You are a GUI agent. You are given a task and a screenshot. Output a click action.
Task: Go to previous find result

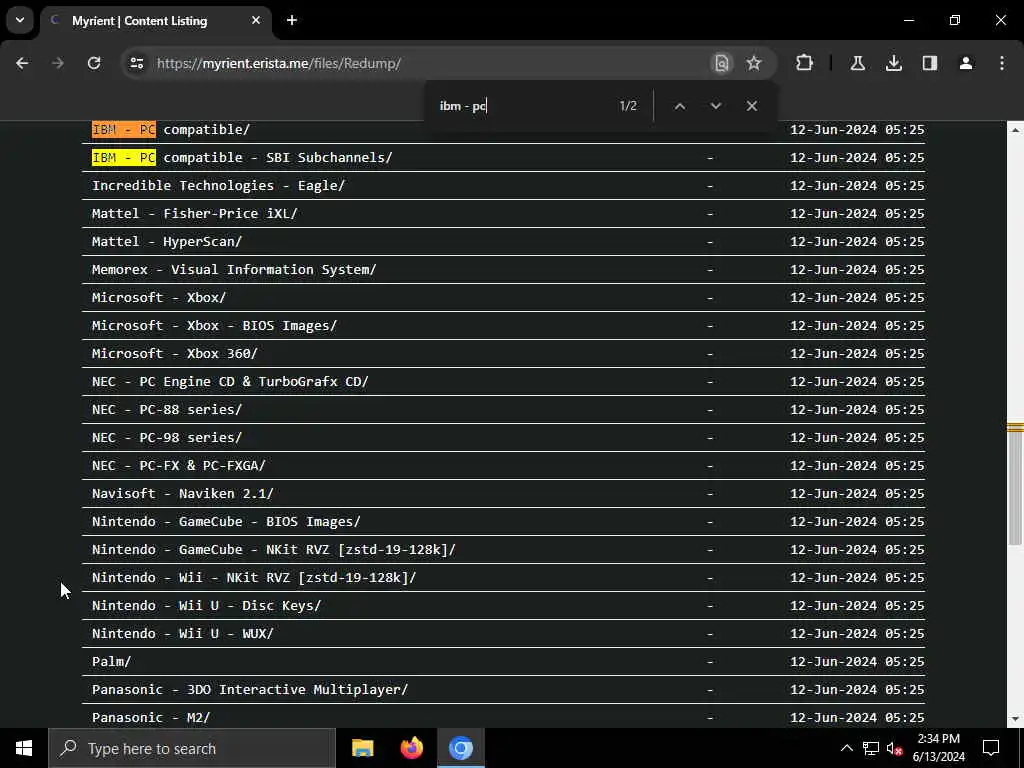[680, 106]
